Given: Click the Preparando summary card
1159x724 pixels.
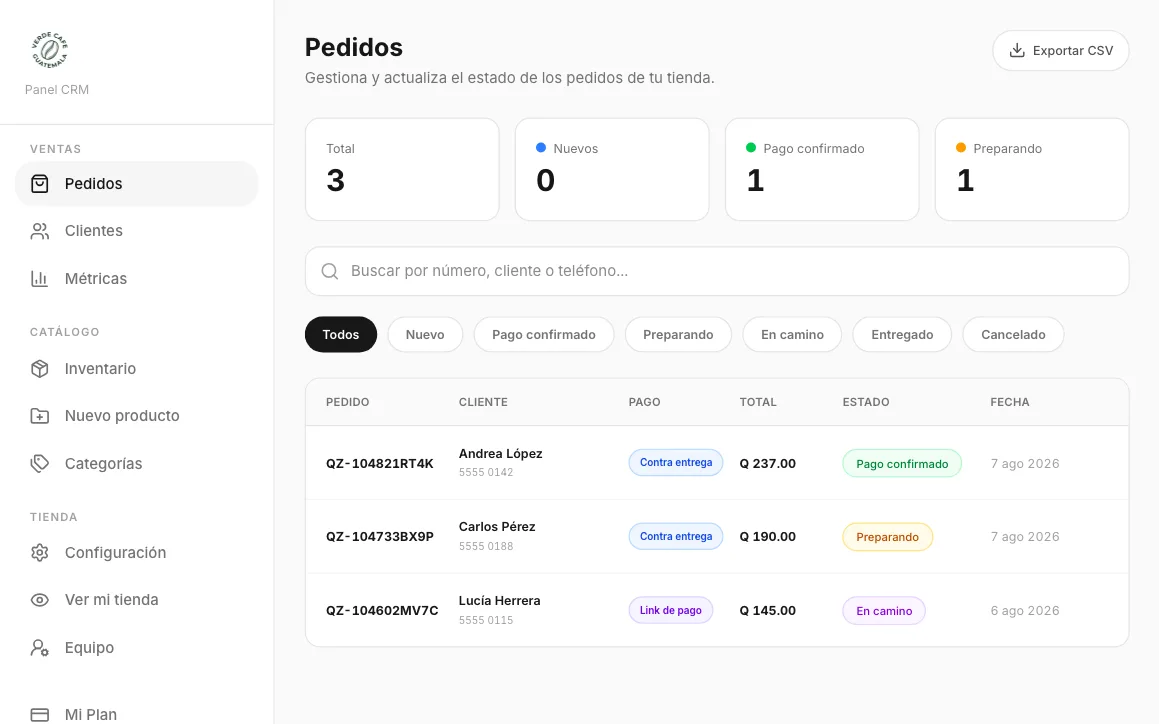Looking at the screenshot, I should point(1032,169).
